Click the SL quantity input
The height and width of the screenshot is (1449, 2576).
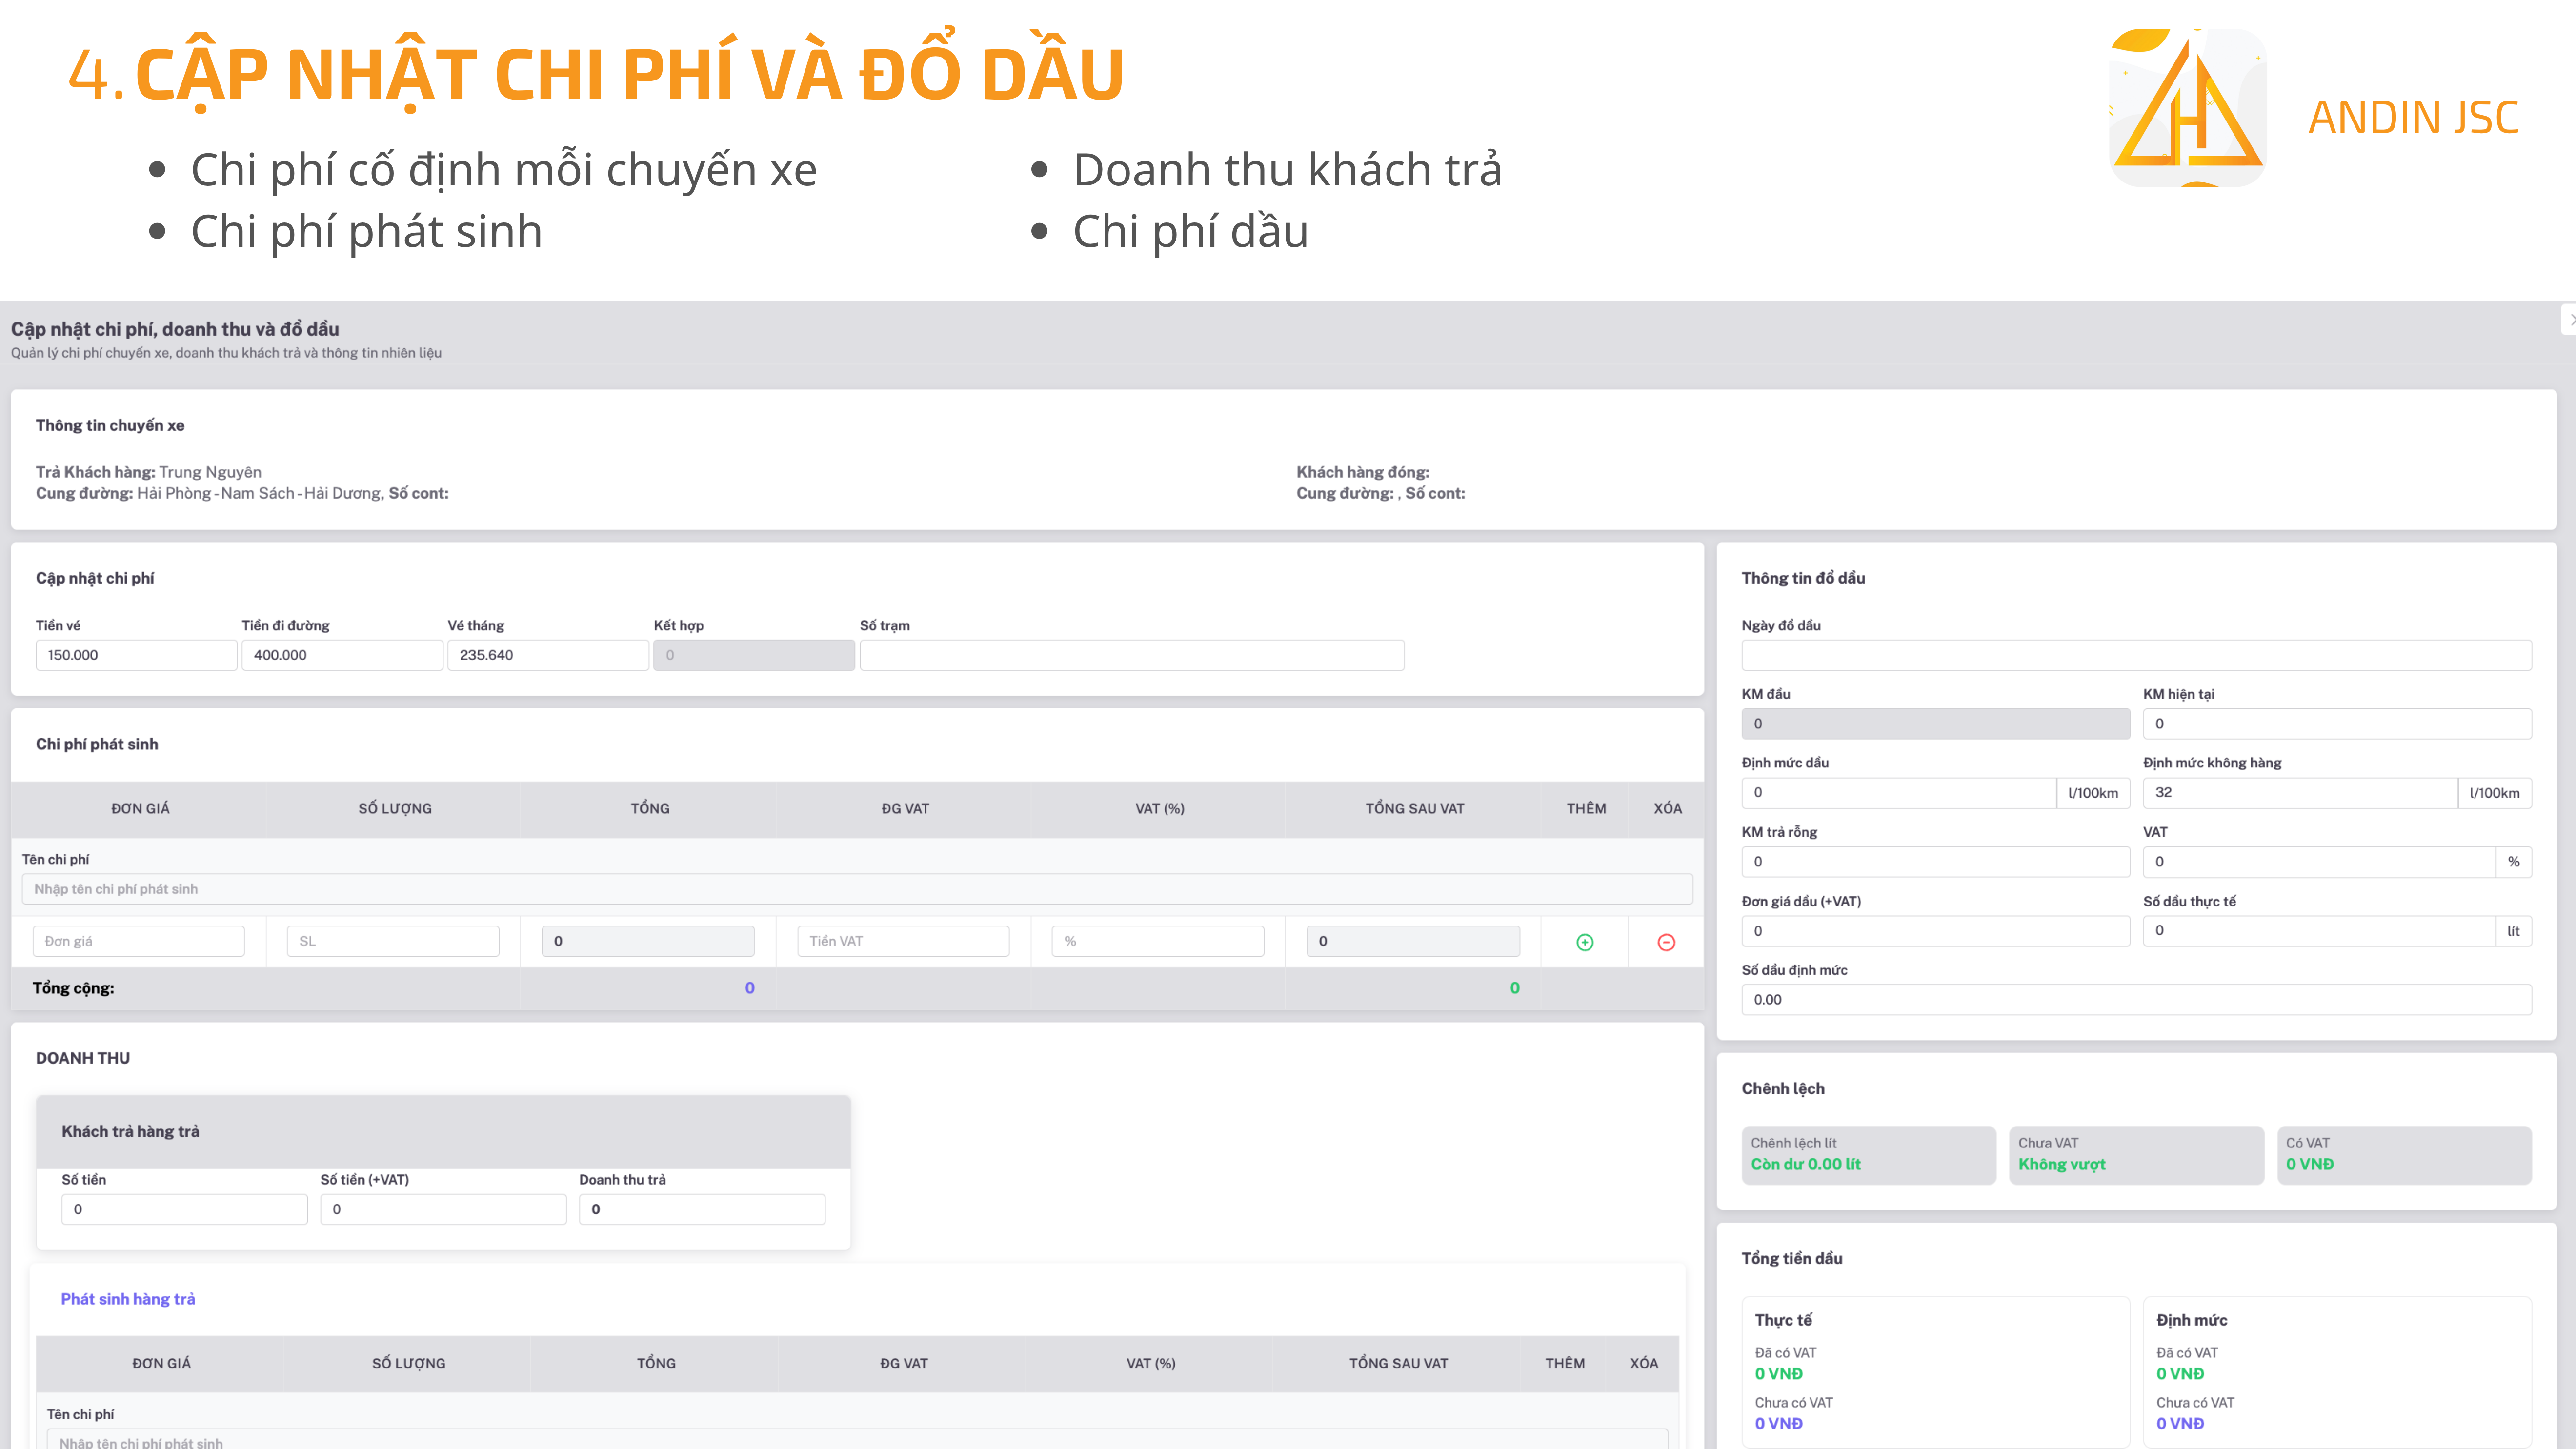(393, 941)
